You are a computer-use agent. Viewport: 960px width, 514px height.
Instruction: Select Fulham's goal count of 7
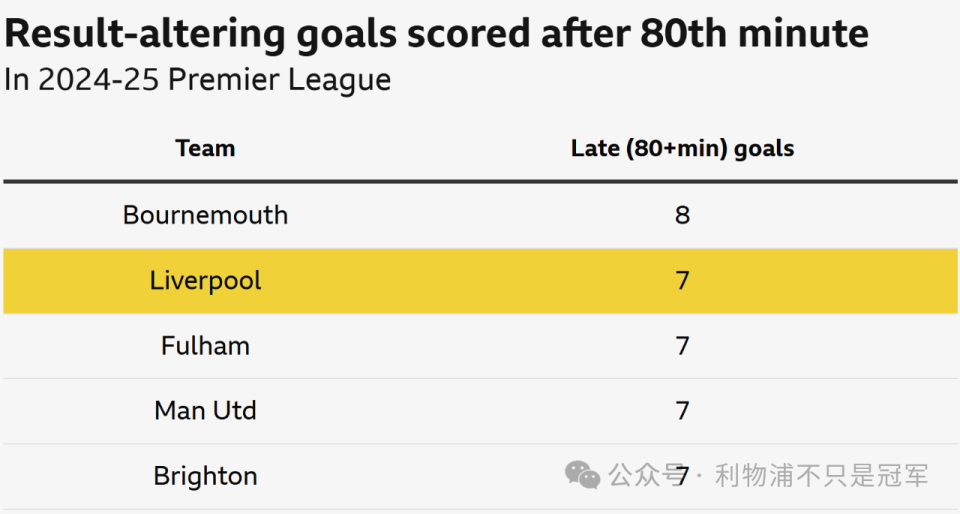pyautogui.click(x=682, y=346)
